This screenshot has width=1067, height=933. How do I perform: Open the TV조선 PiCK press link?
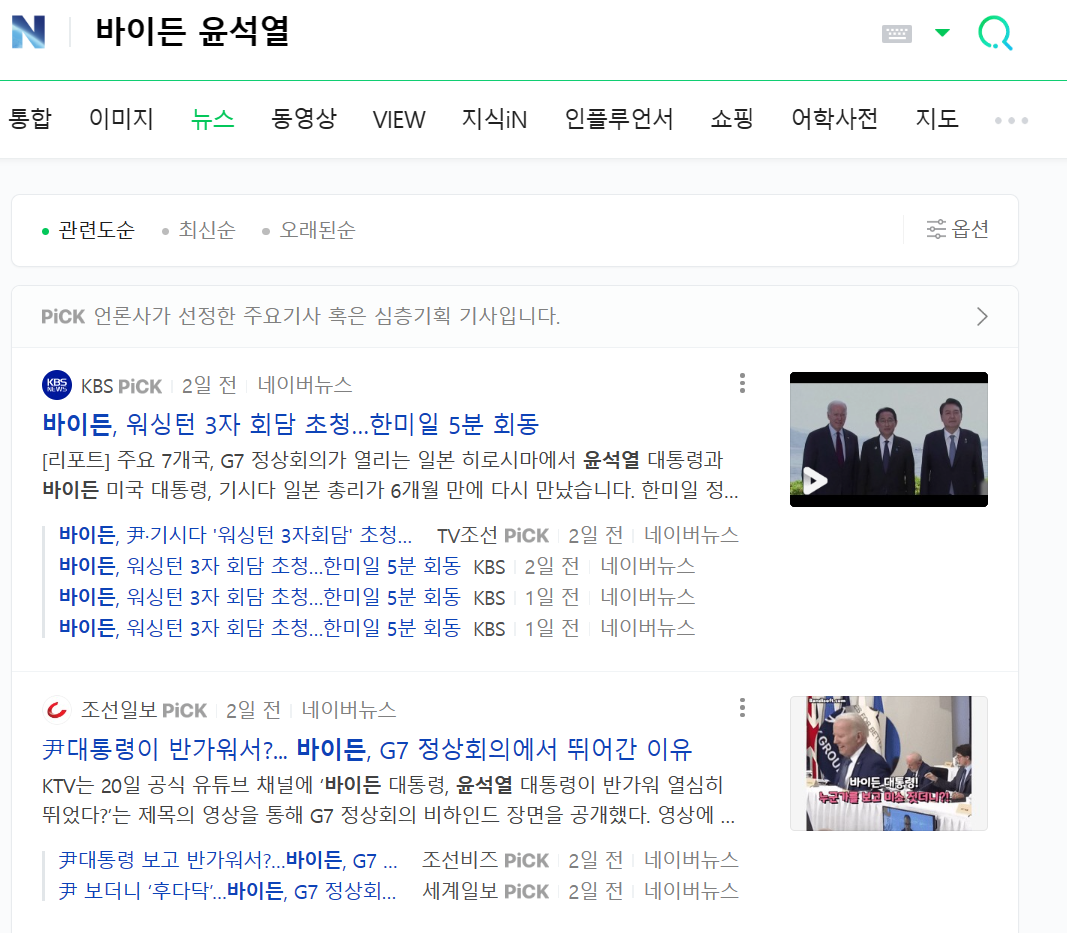pos(493,536)
